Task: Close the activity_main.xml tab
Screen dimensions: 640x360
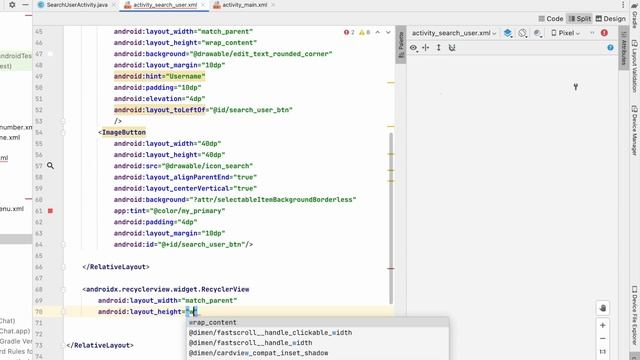Action: [273, 5]
